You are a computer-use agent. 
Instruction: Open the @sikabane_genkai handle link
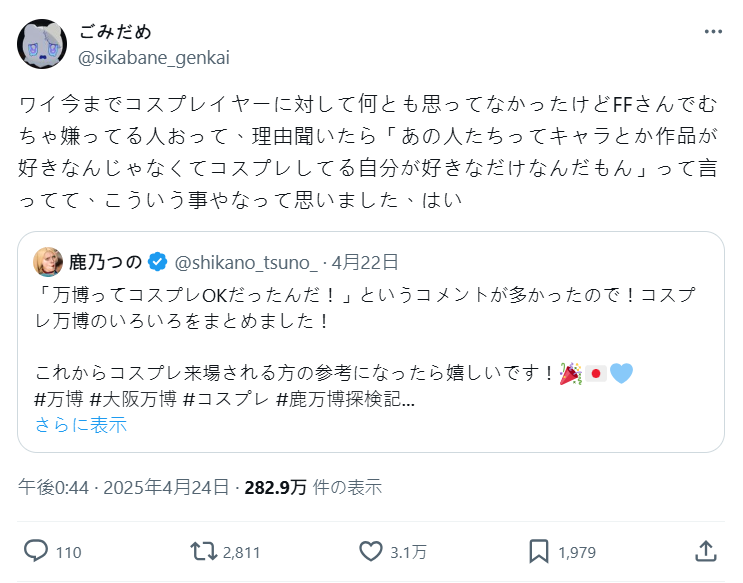point(154,57)
